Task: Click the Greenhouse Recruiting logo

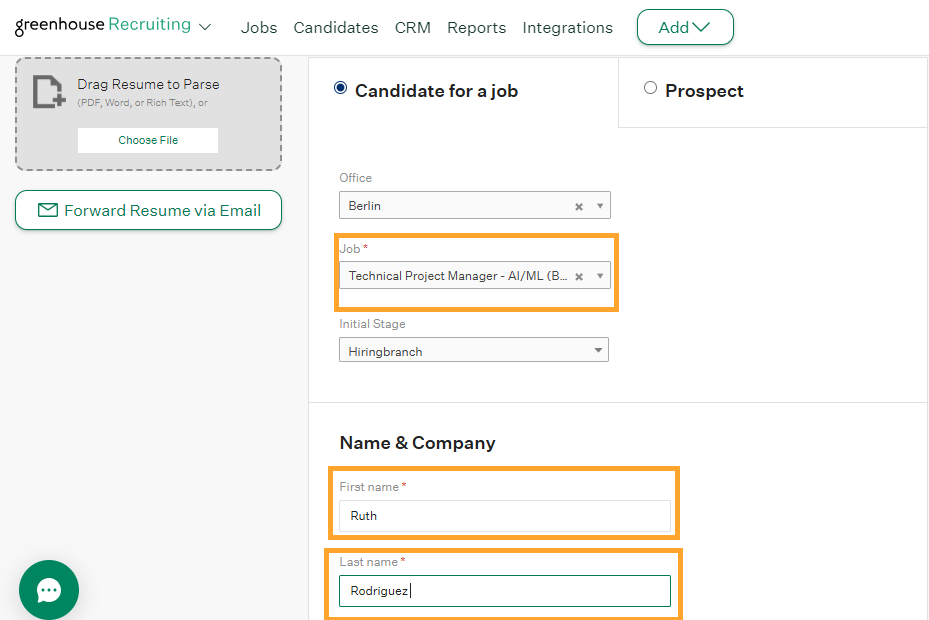Action: pos(103,26)
